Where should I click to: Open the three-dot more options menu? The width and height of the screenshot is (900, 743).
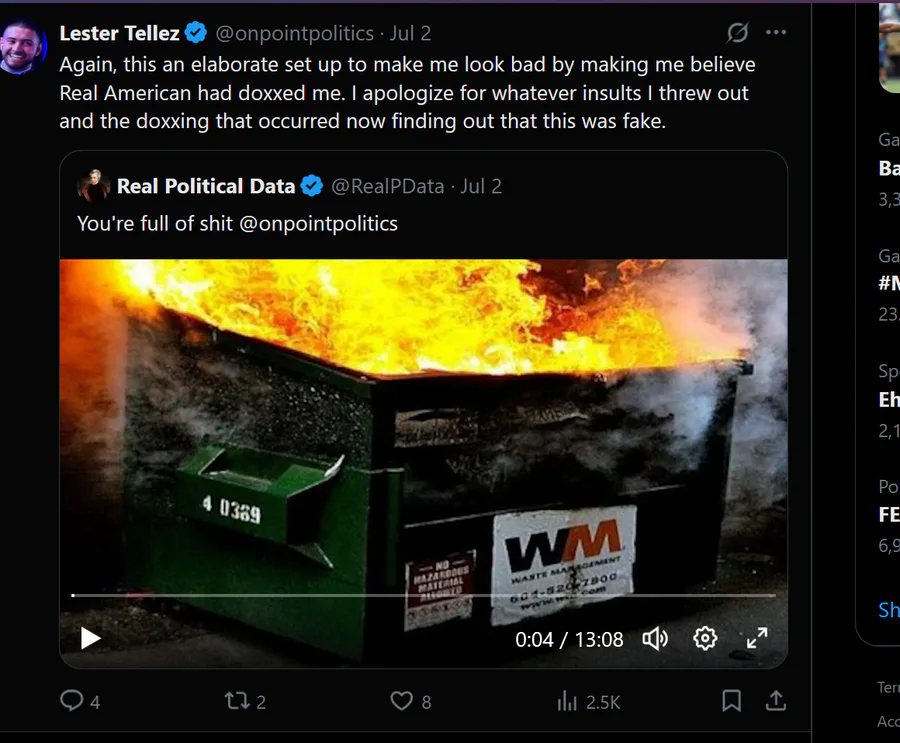tap(776, 33)
